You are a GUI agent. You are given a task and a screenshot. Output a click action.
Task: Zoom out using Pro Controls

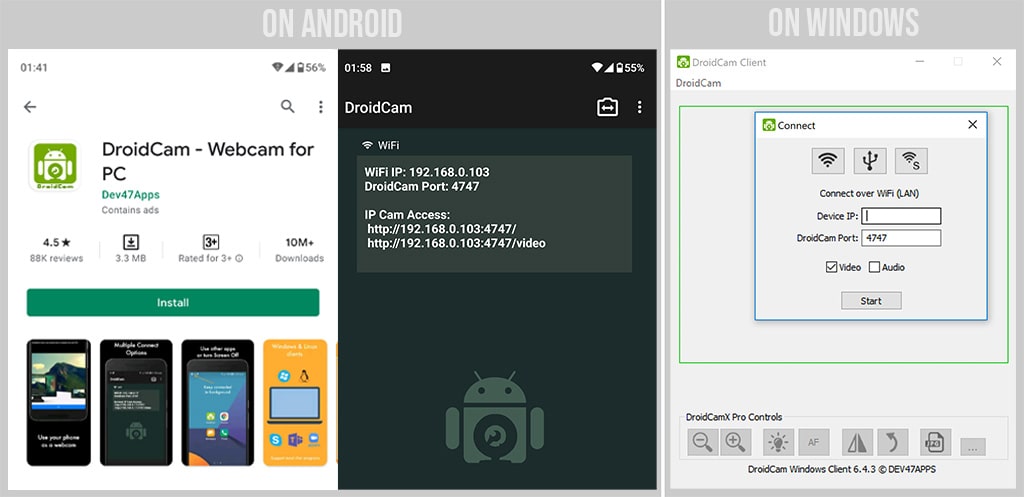[x=703, y=442]
